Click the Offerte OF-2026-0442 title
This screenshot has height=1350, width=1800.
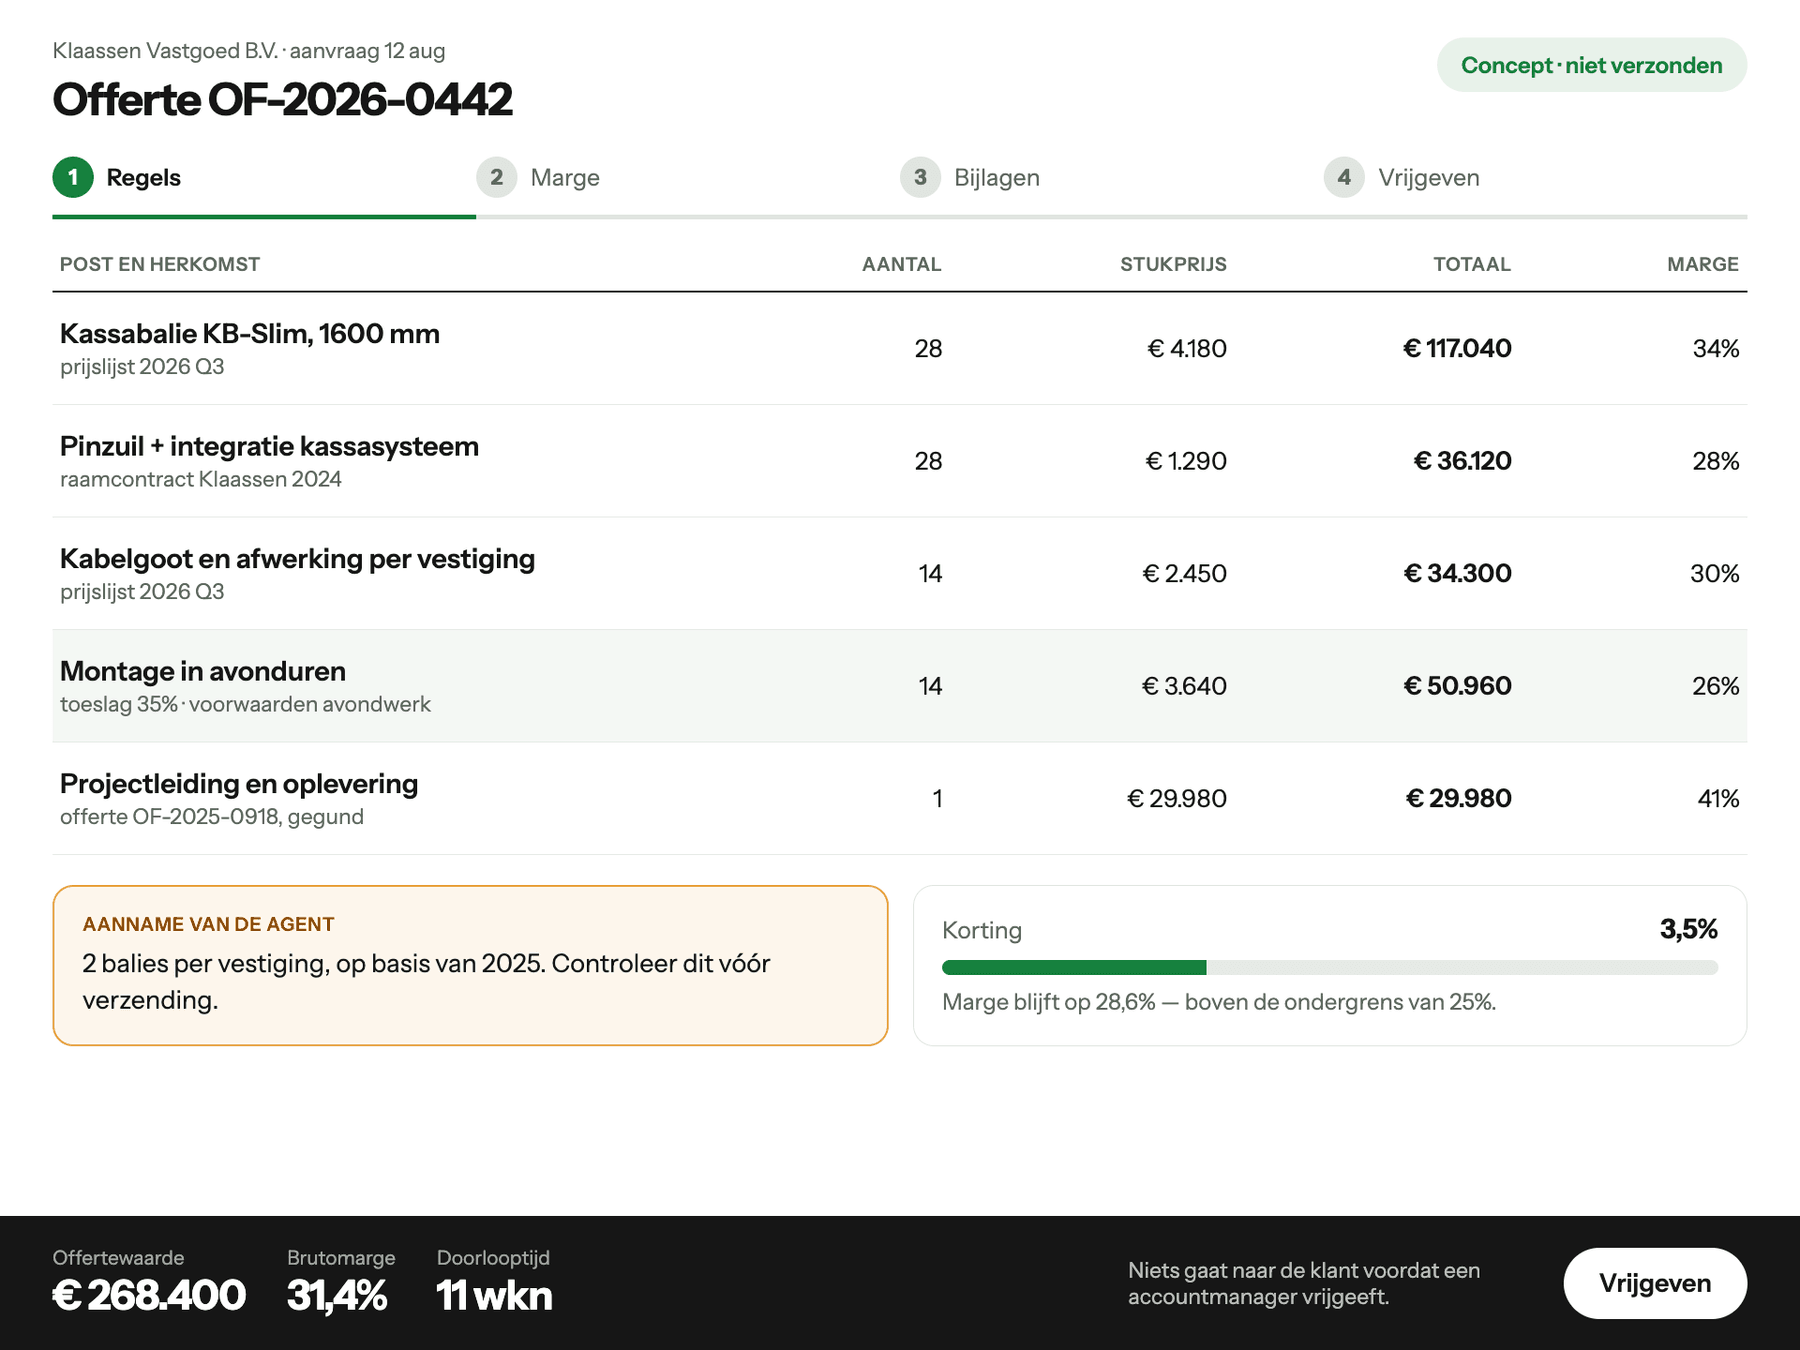[282, 99]
